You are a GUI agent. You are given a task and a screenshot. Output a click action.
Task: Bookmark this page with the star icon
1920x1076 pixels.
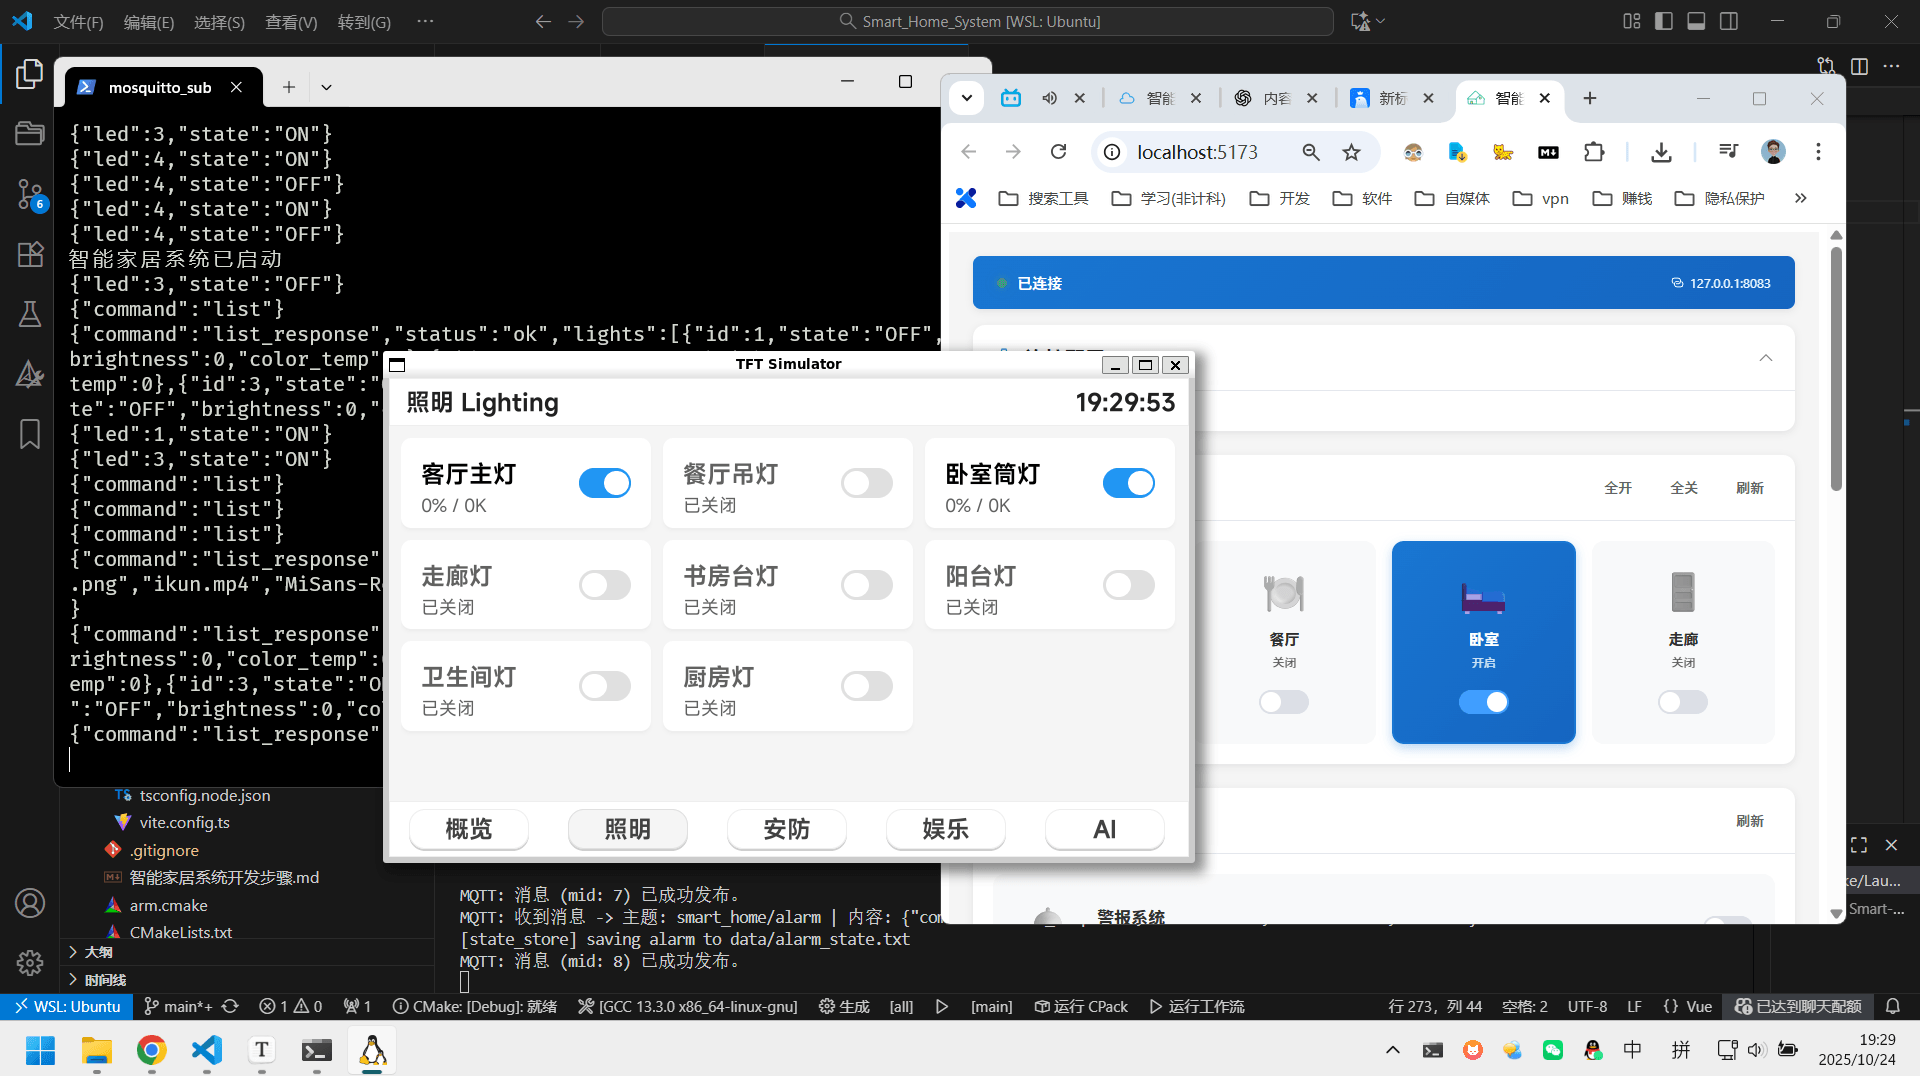pos(1351,152)
